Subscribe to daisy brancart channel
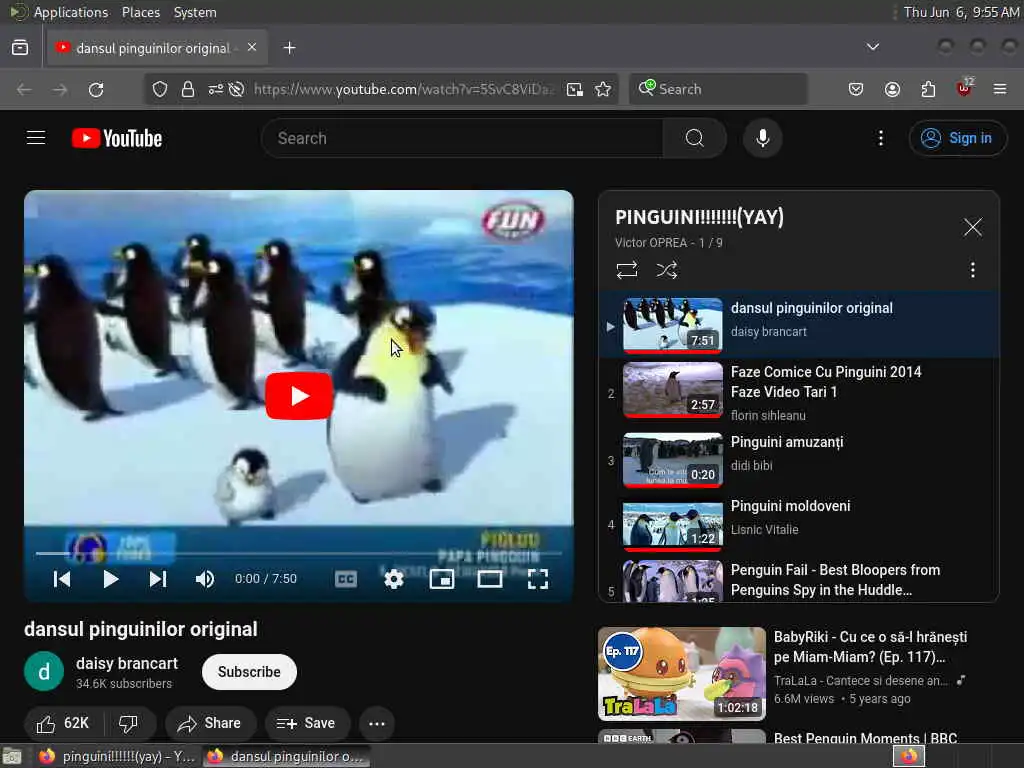This screenshot has height=768, width=1024. [x=249, y=672]
